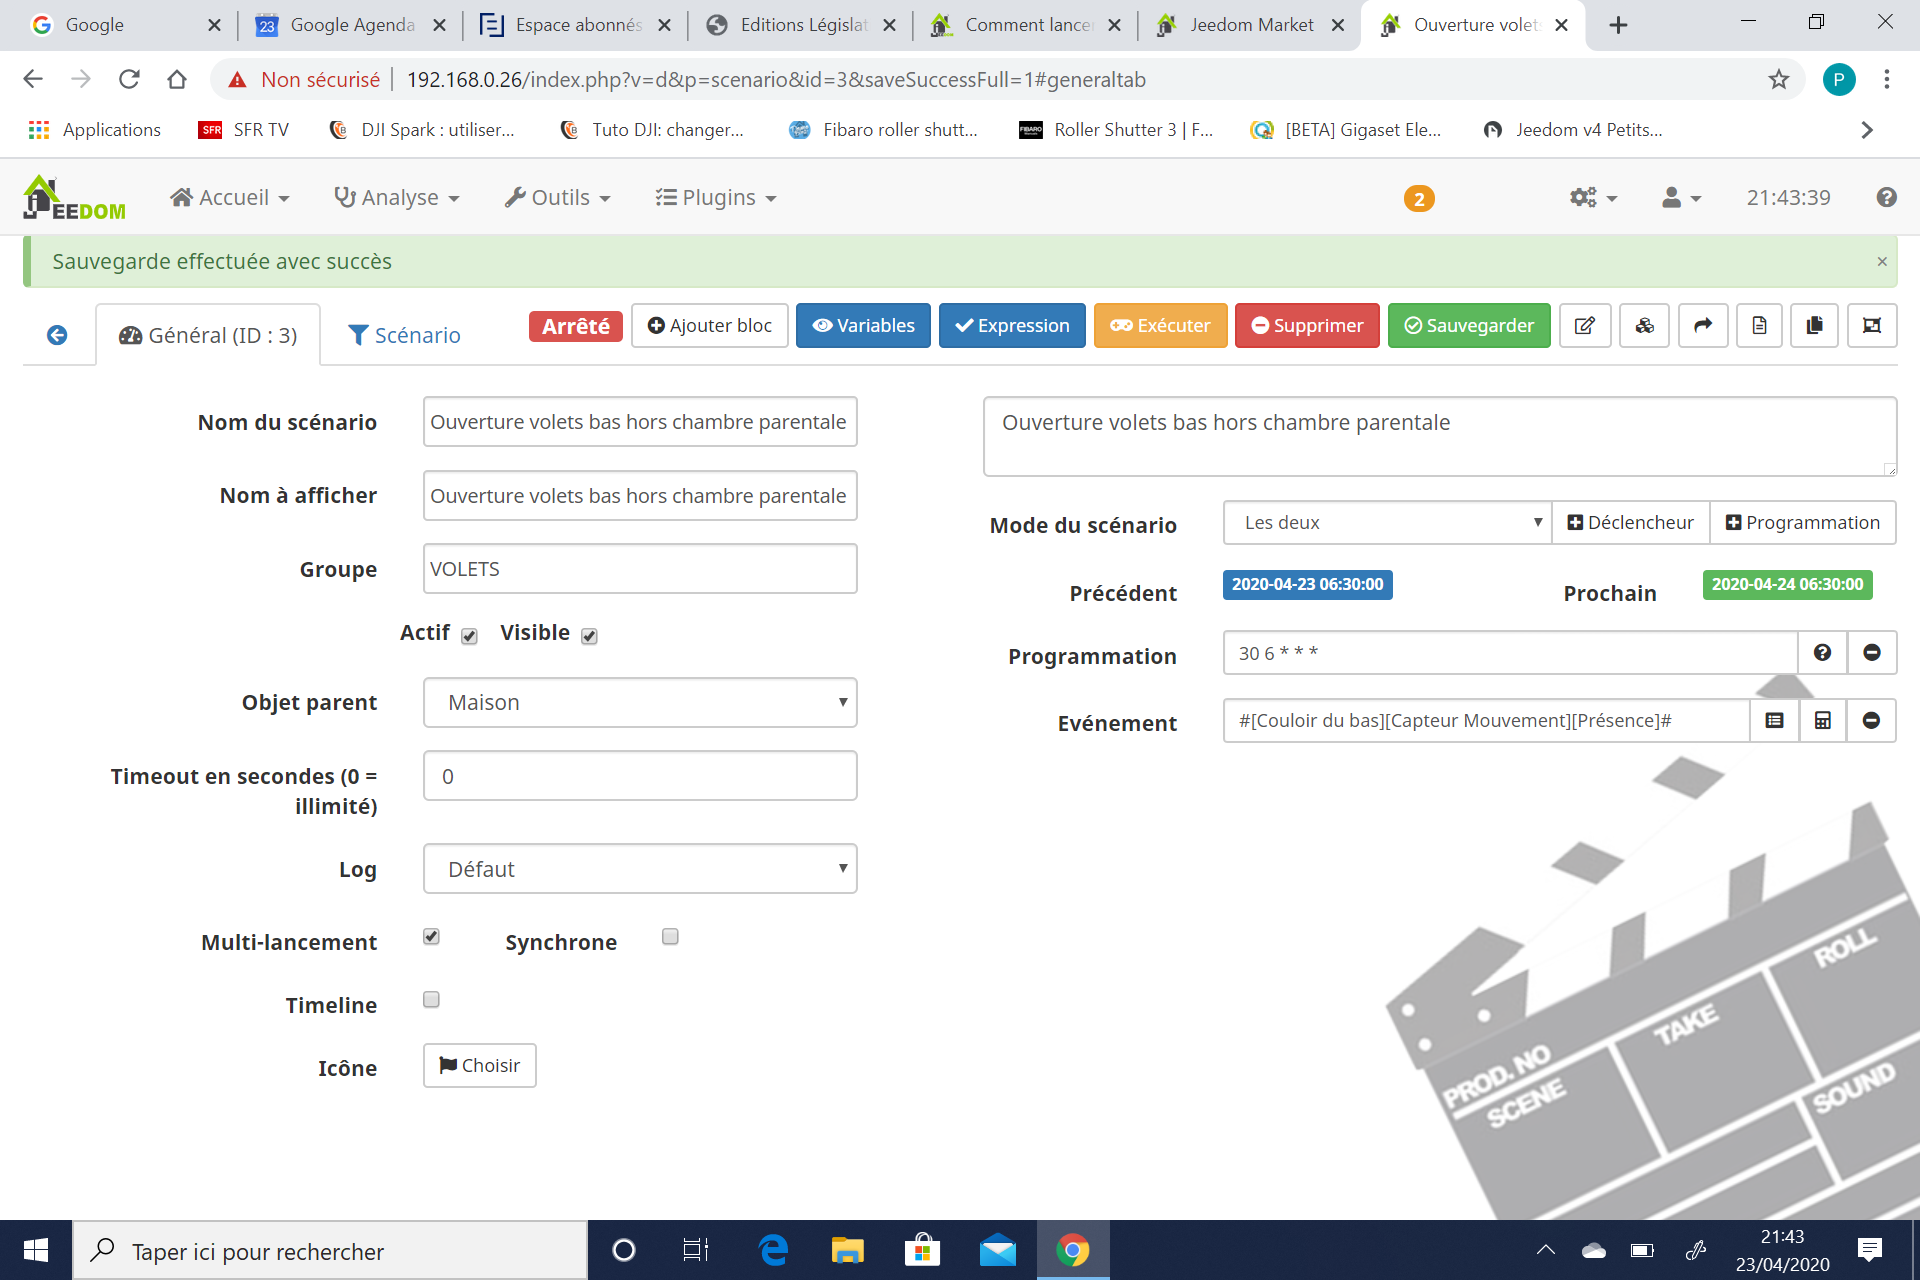
Task: Open the Plugins menu
Action: click(716, 198)
